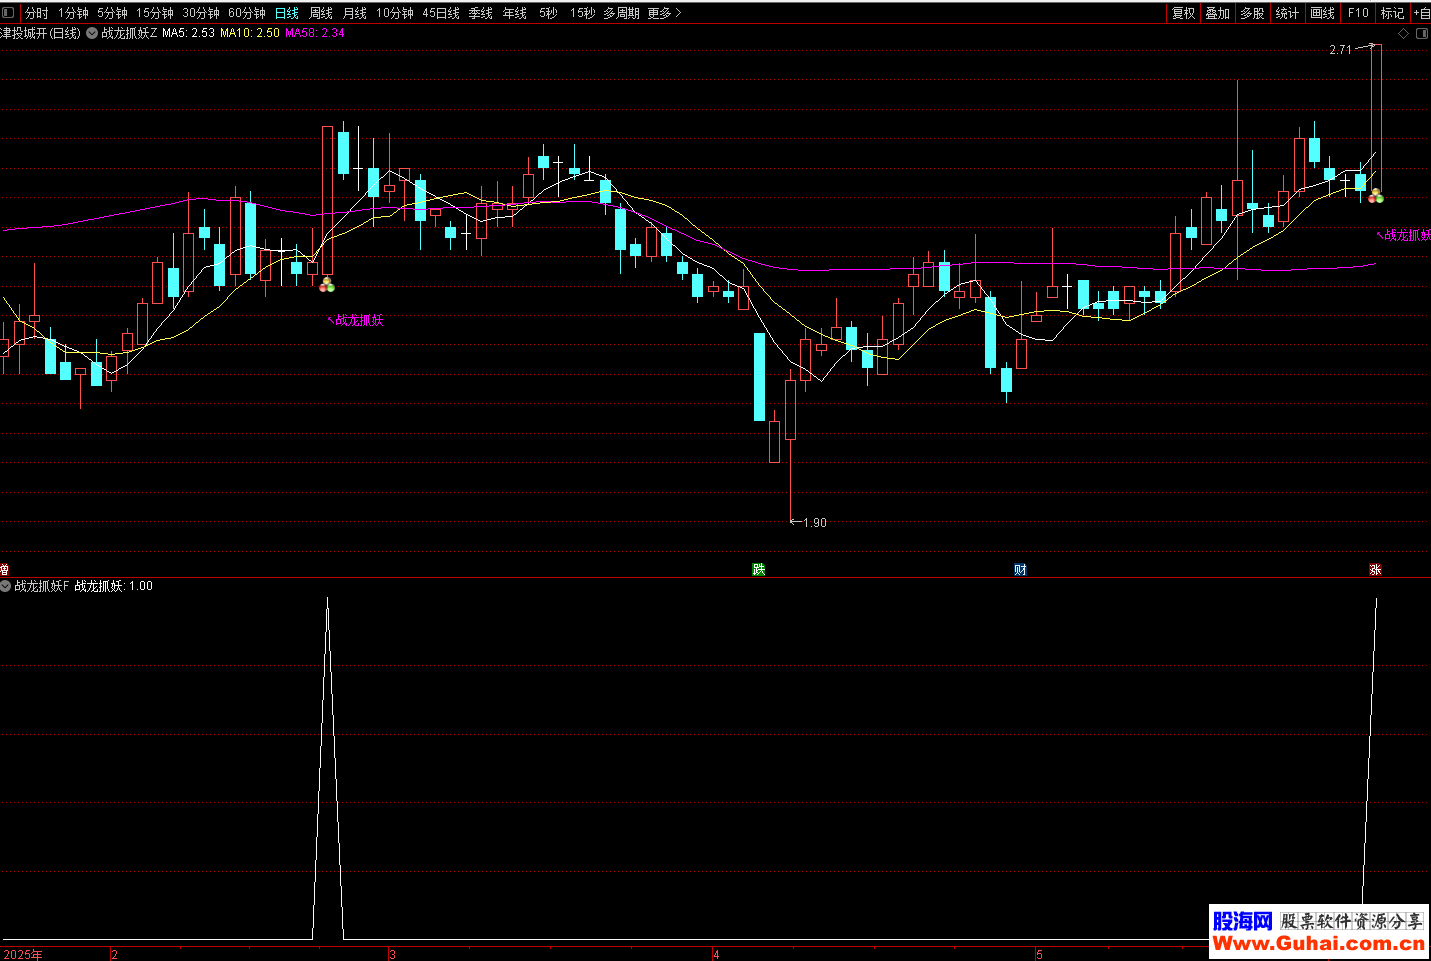Select the 60分钟 period tab

[x=247, y=13]
